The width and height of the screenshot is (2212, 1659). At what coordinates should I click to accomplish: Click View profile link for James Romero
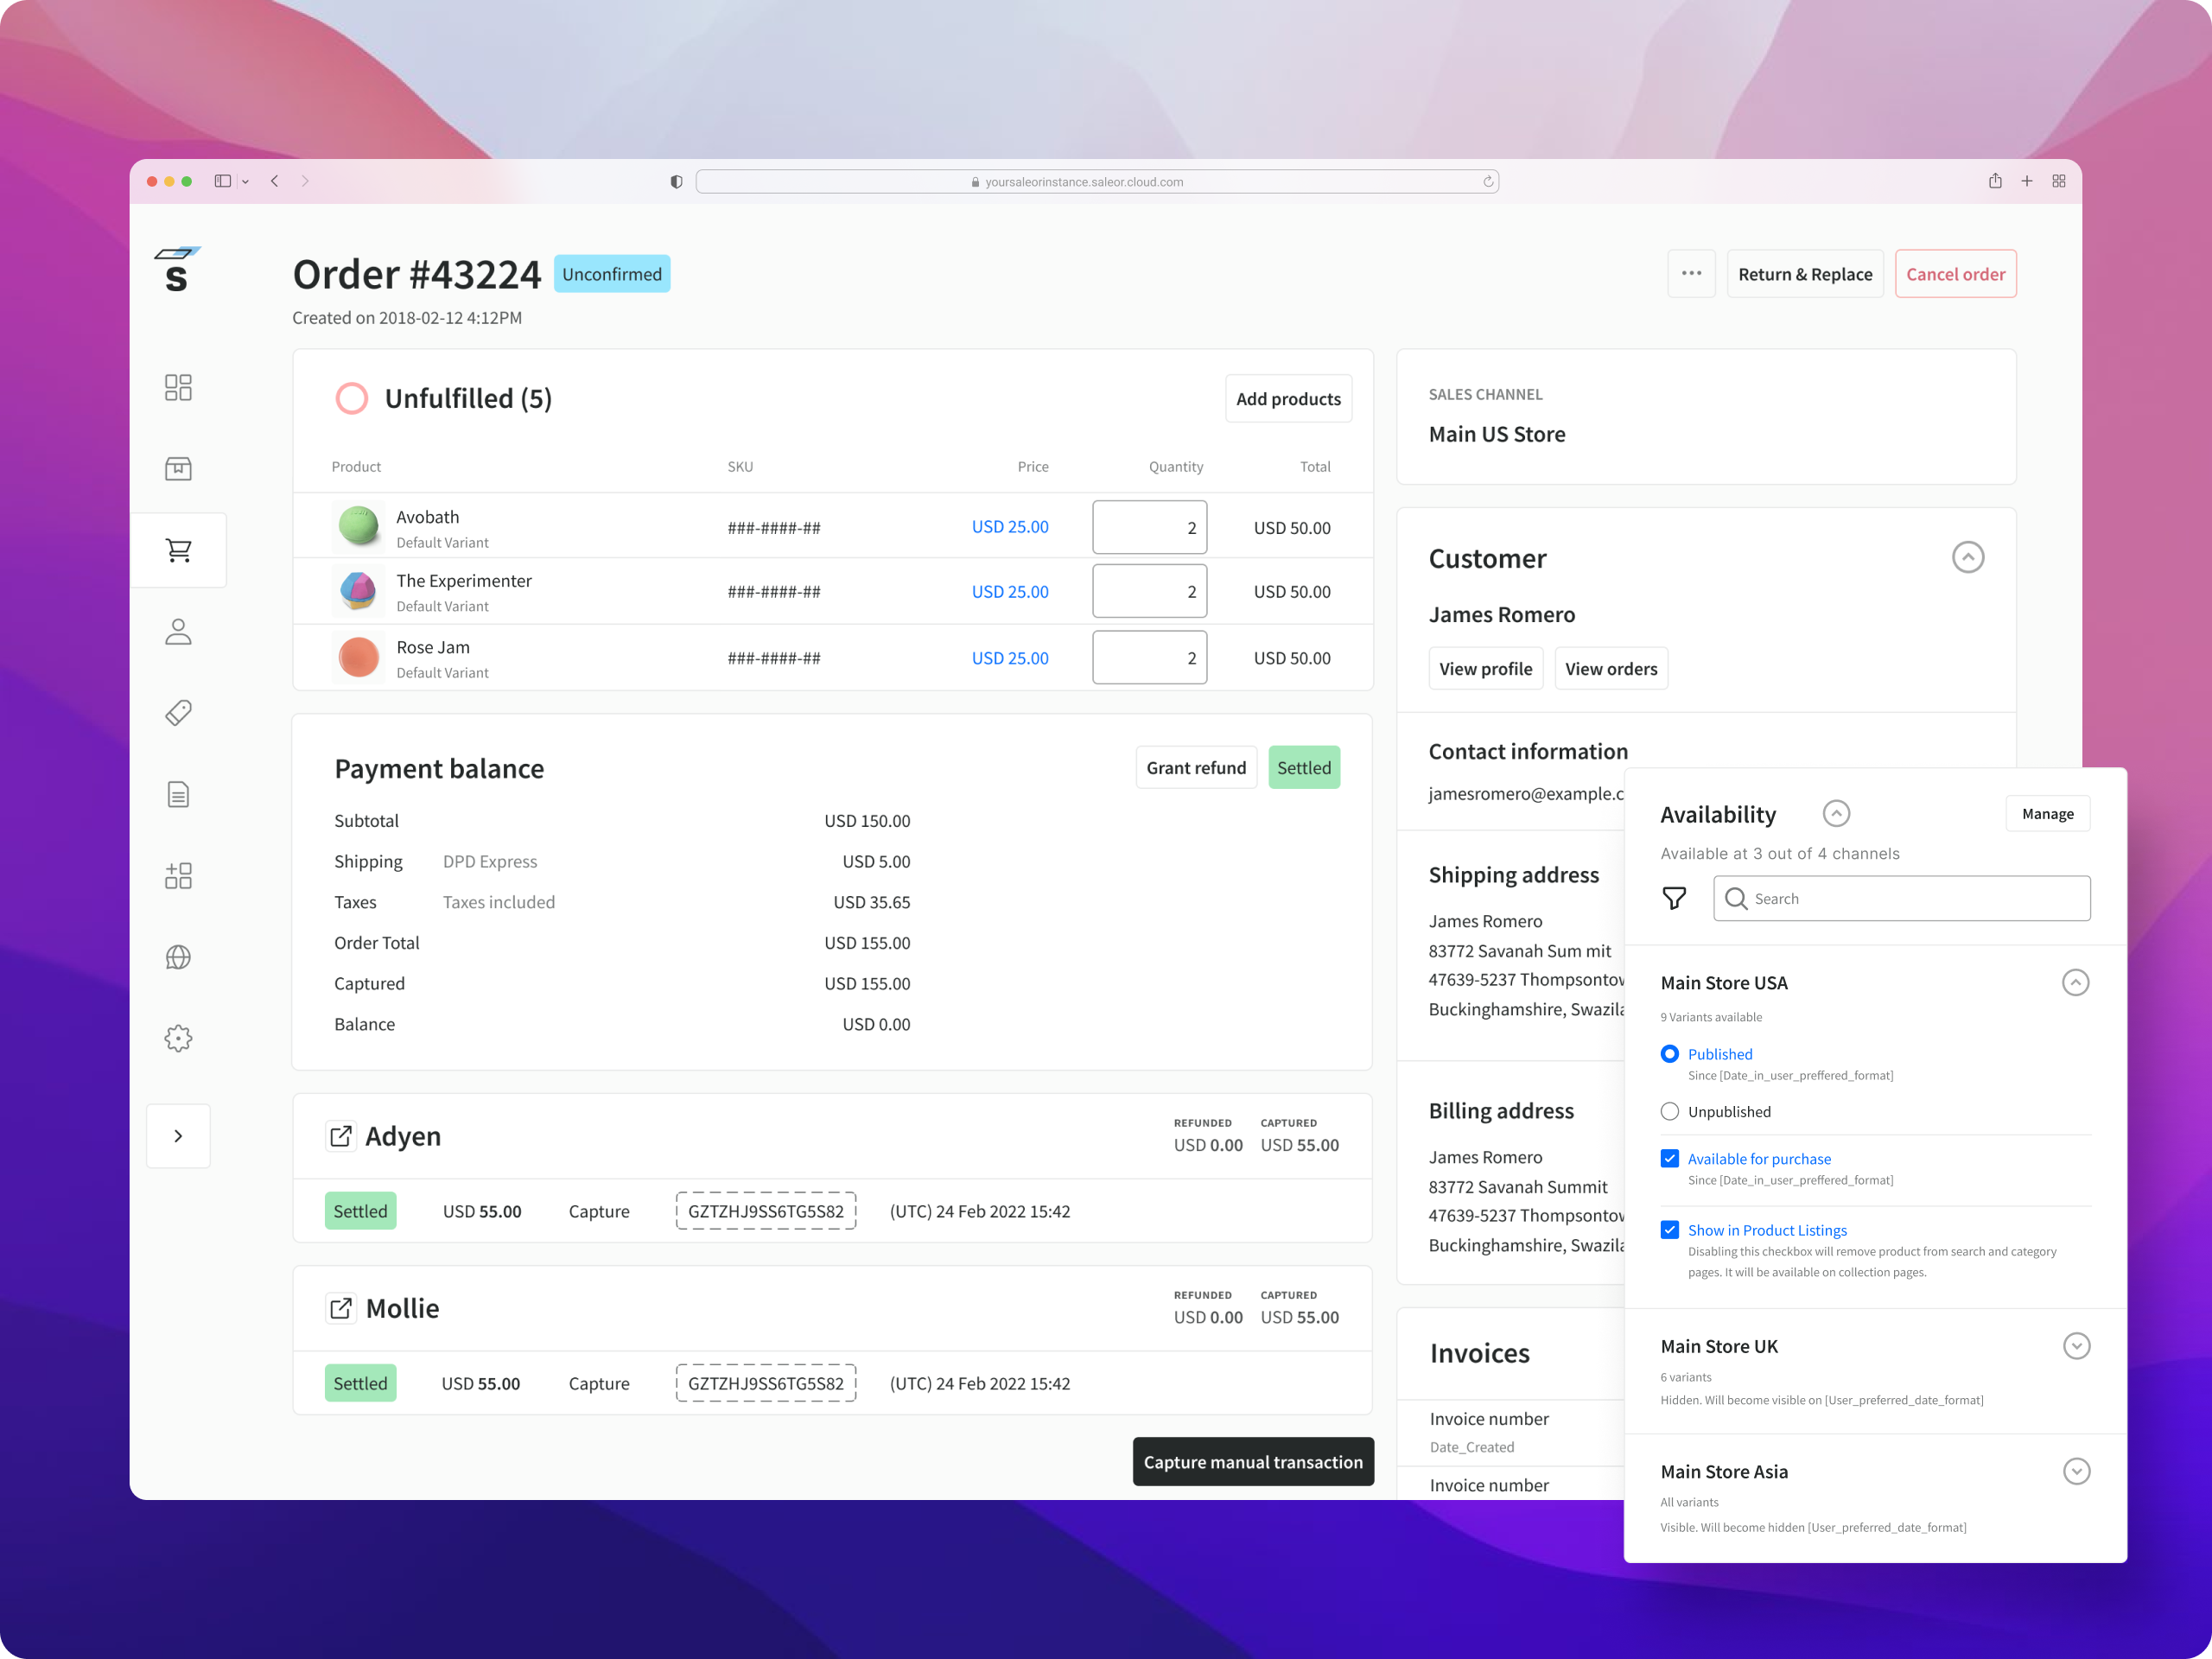coord(1485,667)
